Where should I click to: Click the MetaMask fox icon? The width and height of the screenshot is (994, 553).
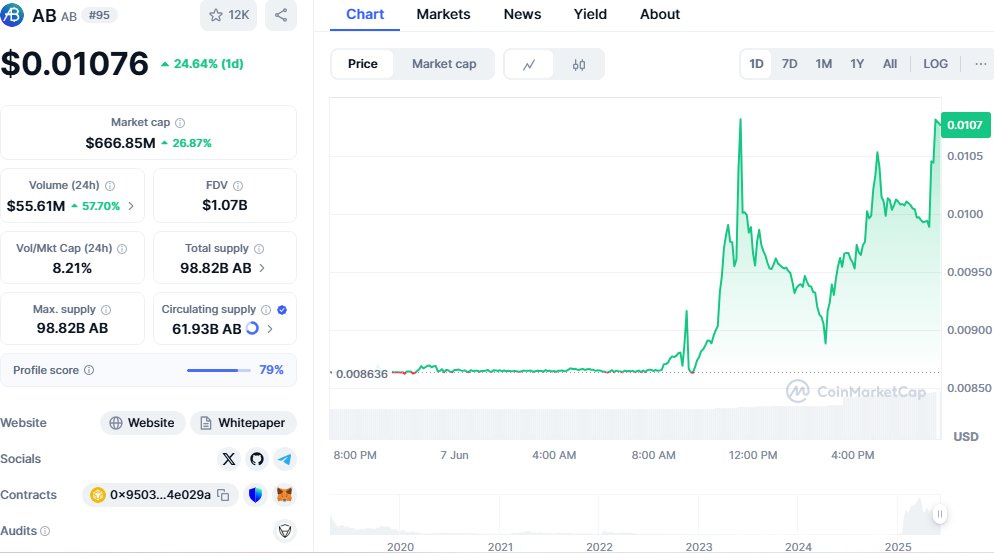point(285,495)
